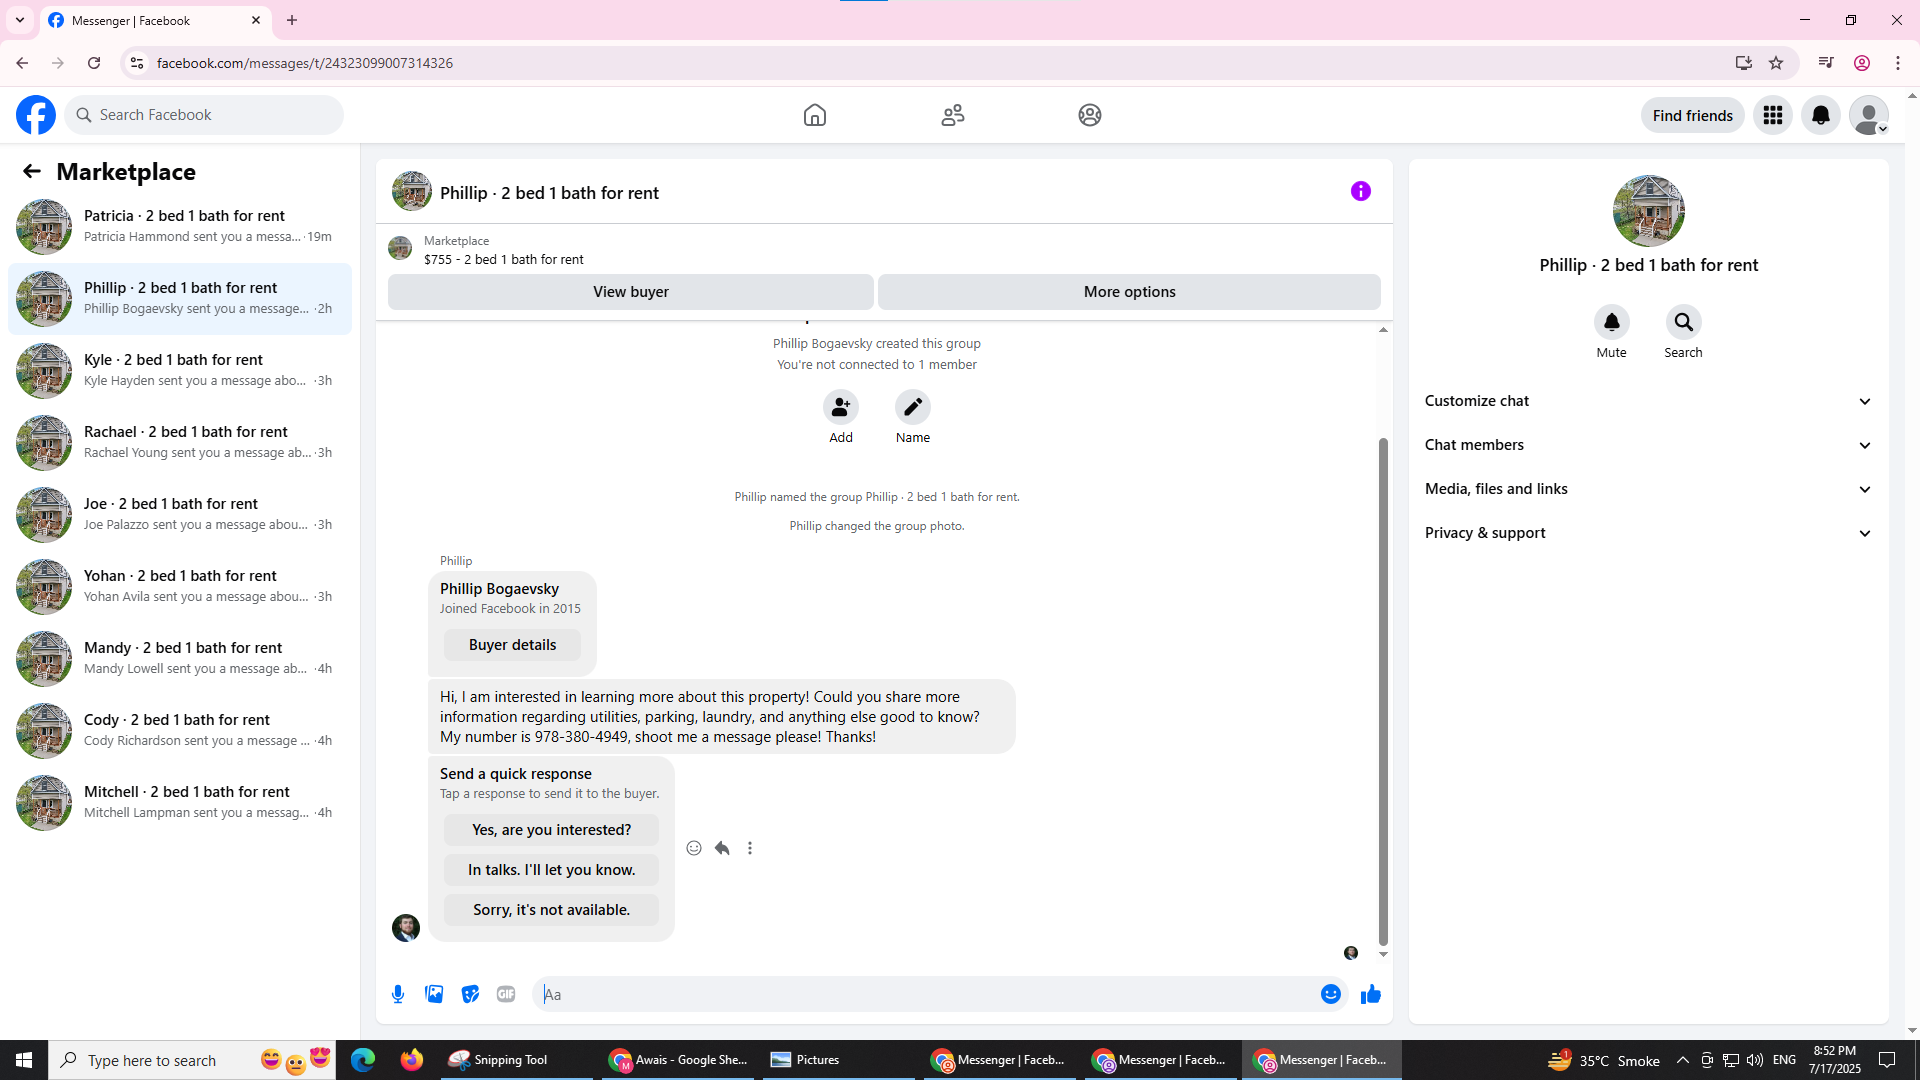The height and width of the screenshot is (1080, 1920).
Task: Open Cody's 2 bed 1 bath chat
Action: click(180, 730)
